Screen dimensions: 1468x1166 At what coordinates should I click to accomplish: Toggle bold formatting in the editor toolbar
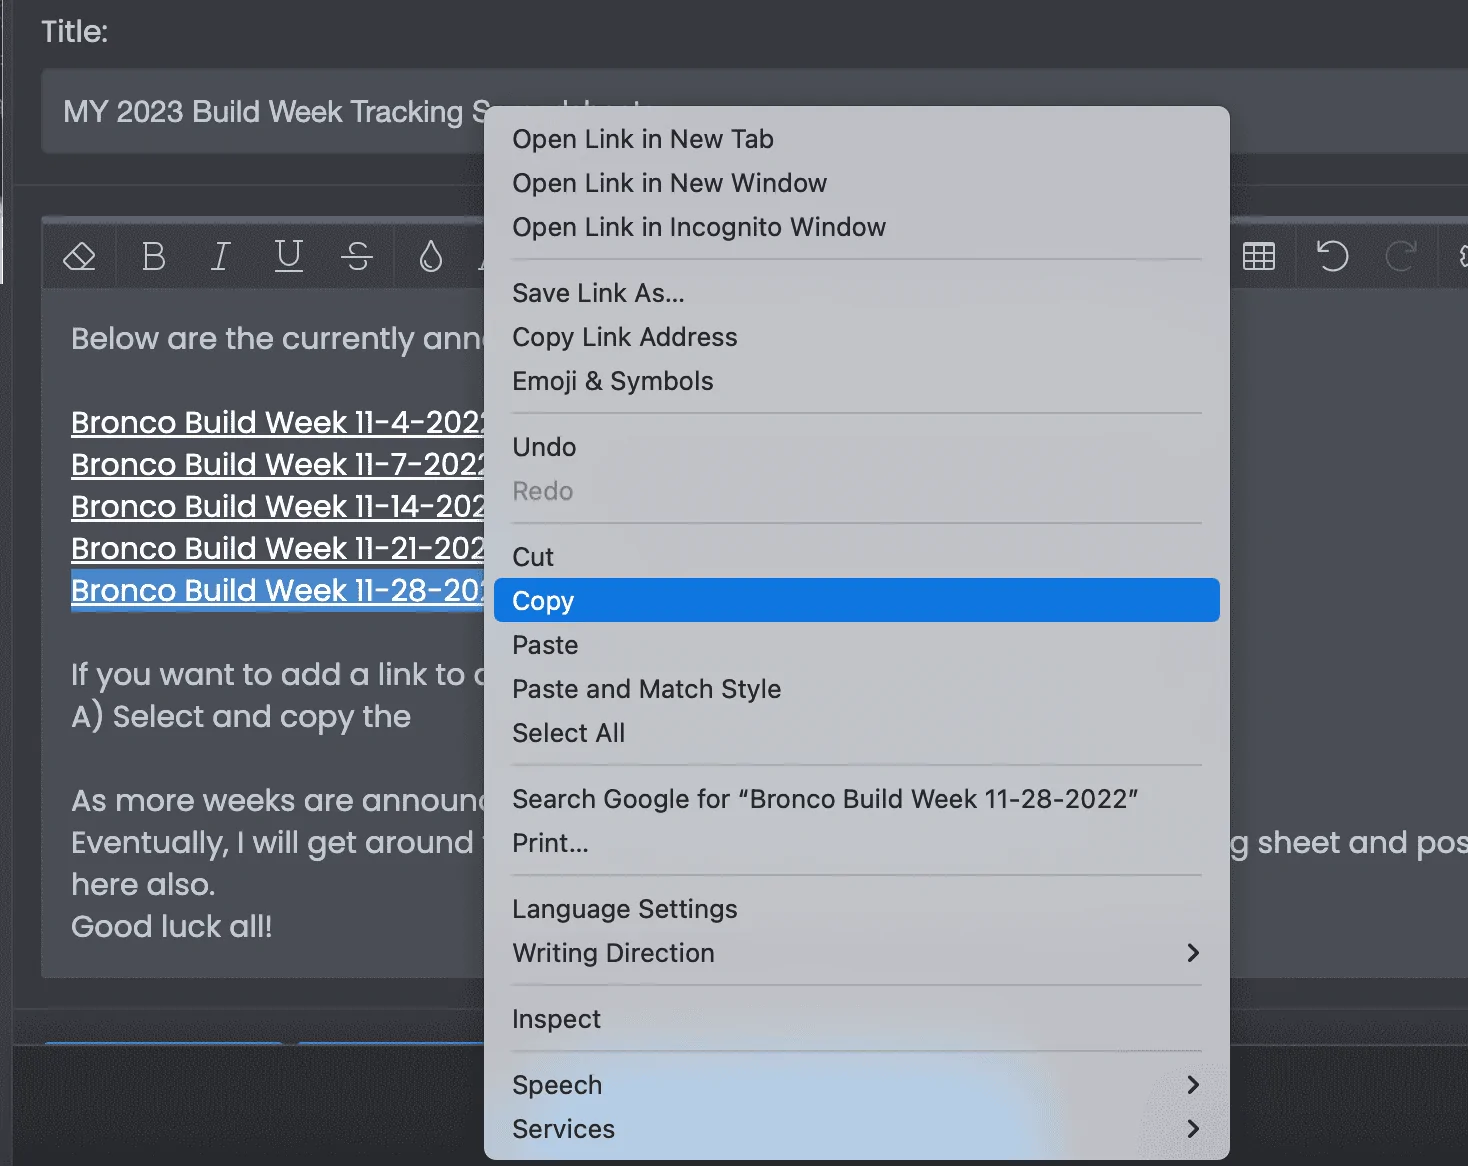(x=154, y=257)
